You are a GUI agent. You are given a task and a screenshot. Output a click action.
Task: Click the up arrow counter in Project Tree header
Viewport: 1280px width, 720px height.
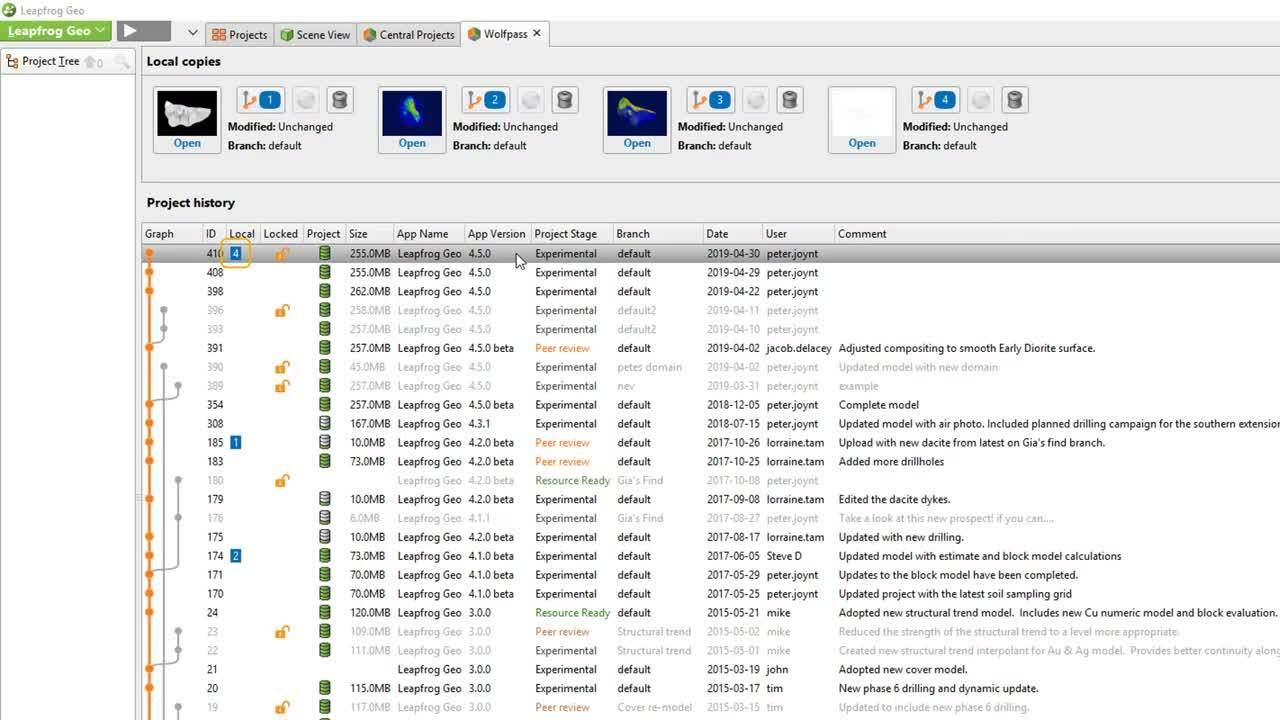pos(93,62)
